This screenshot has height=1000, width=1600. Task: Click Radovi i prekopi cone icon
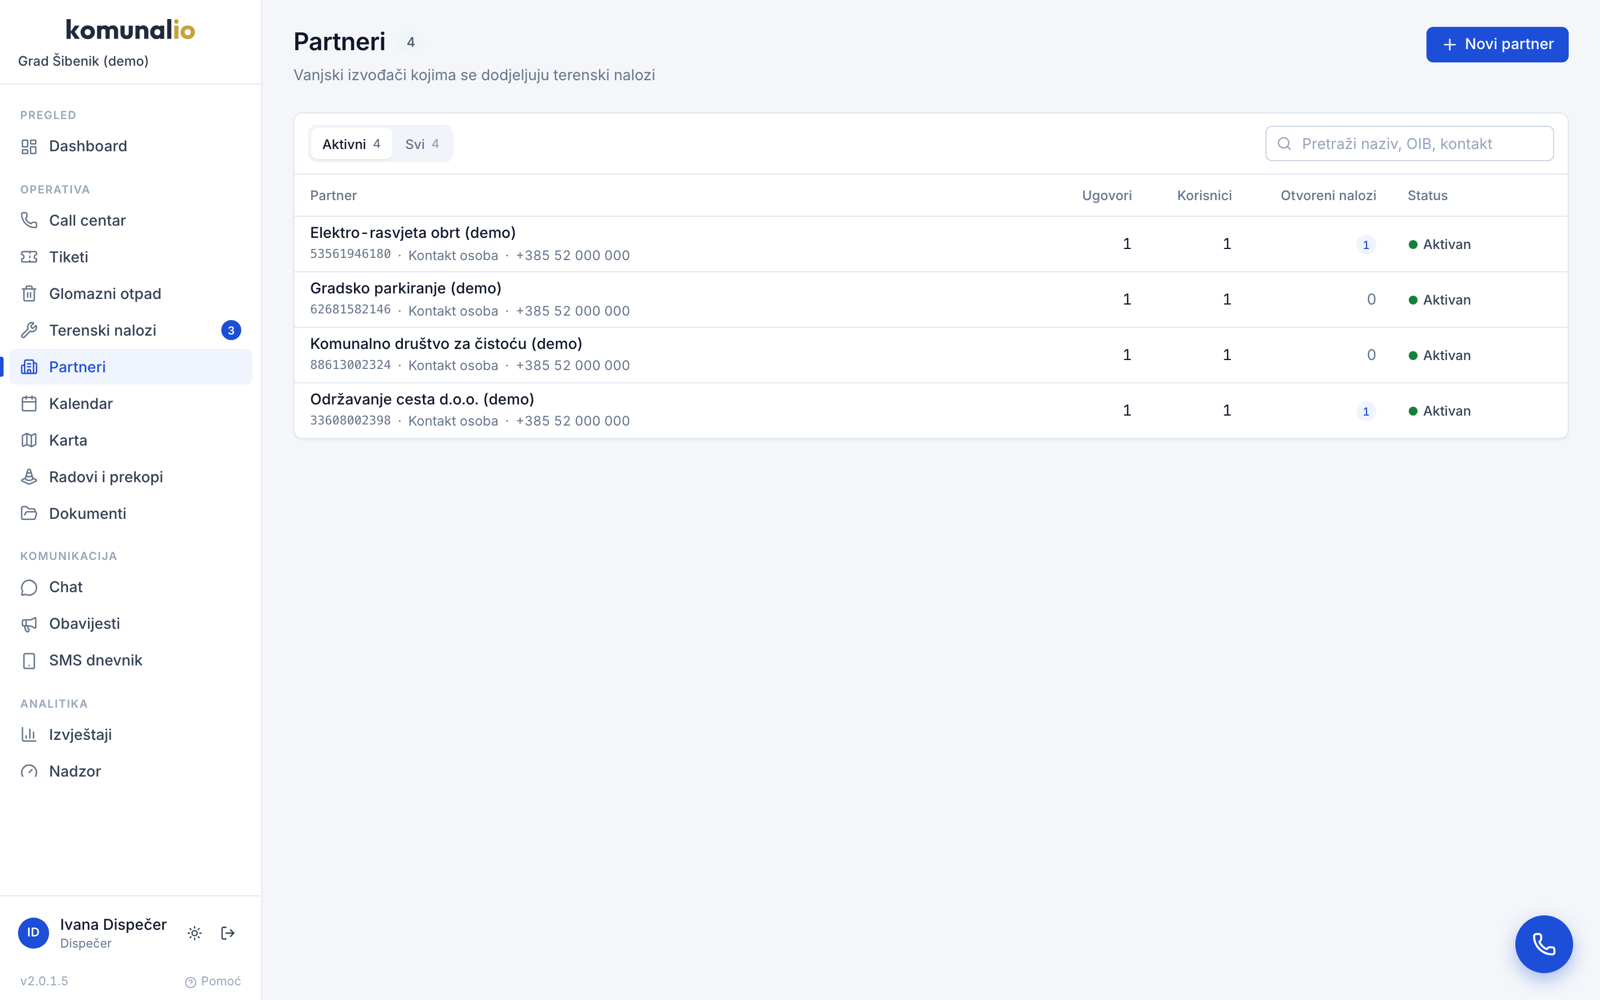pos(29,477)
